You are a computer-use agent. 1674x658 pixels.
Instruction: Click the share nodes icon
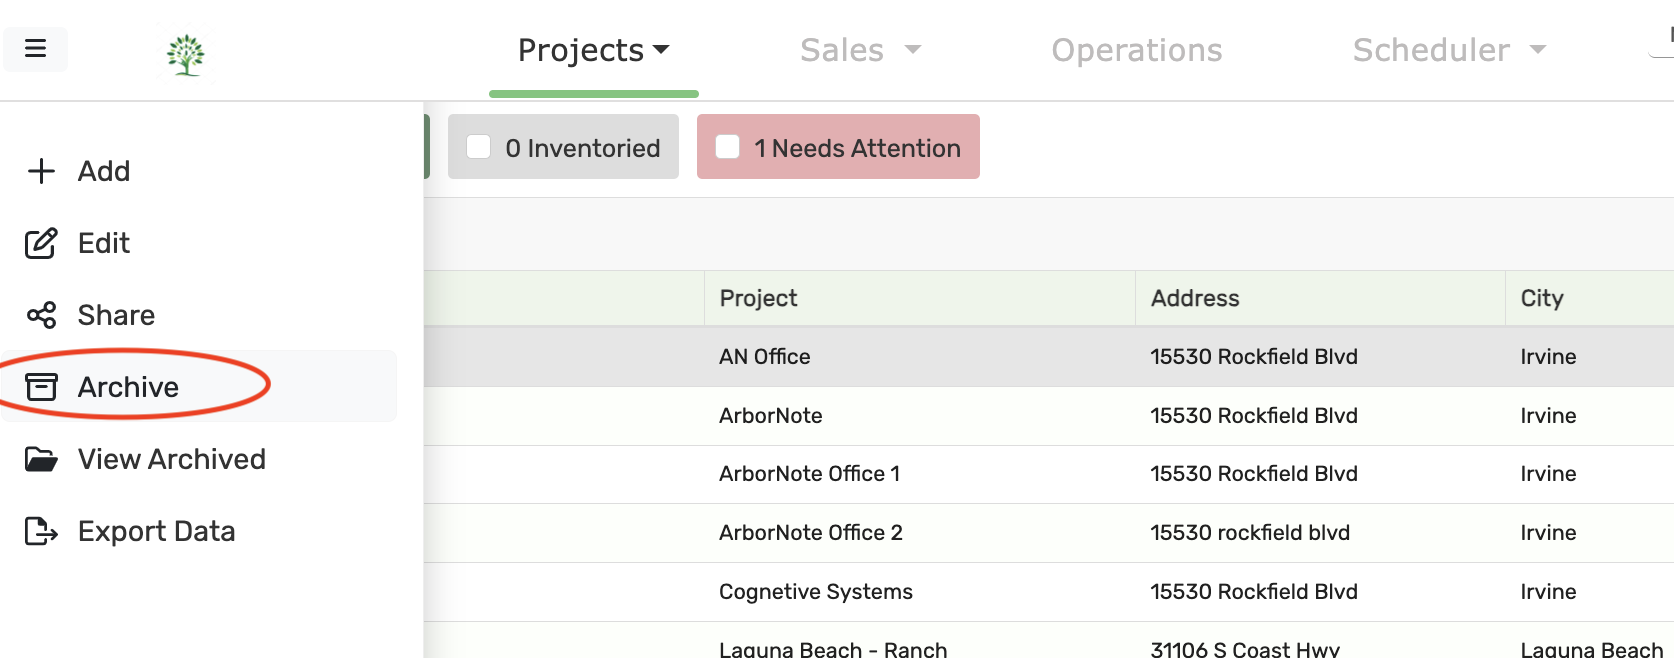tap(41, 315)
